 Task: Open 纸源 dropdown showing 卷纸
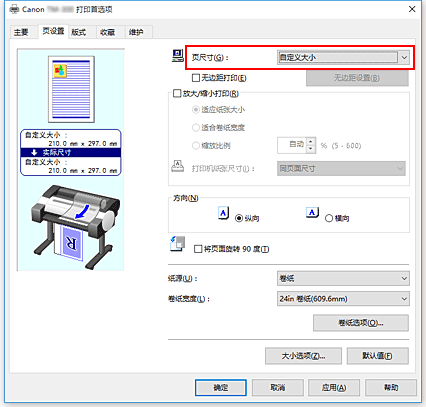[343, 278]
